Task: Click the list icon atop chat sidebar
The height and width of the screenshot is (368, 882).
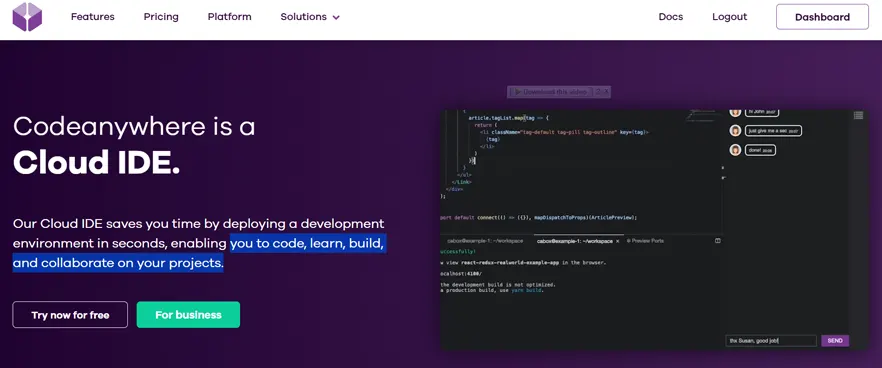Action: 858,115
